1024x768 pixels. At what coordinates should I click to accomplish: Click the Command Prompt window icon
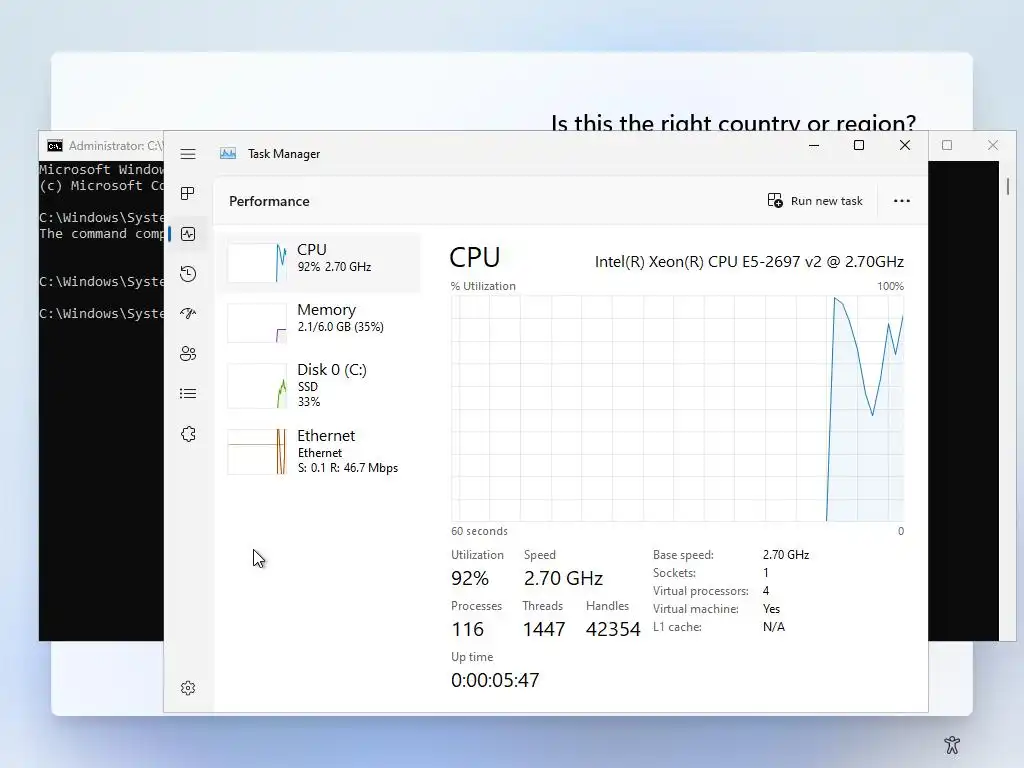click(55, 146)
